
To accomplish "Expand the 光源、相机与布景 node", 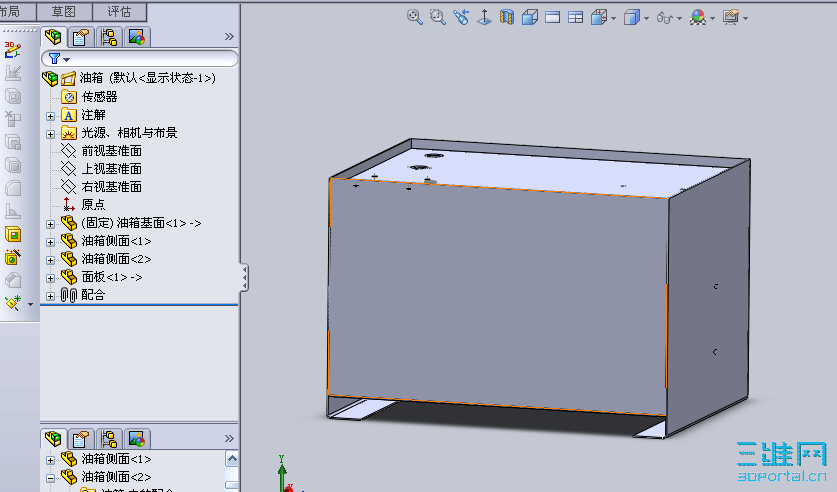I will coord(50,134).
